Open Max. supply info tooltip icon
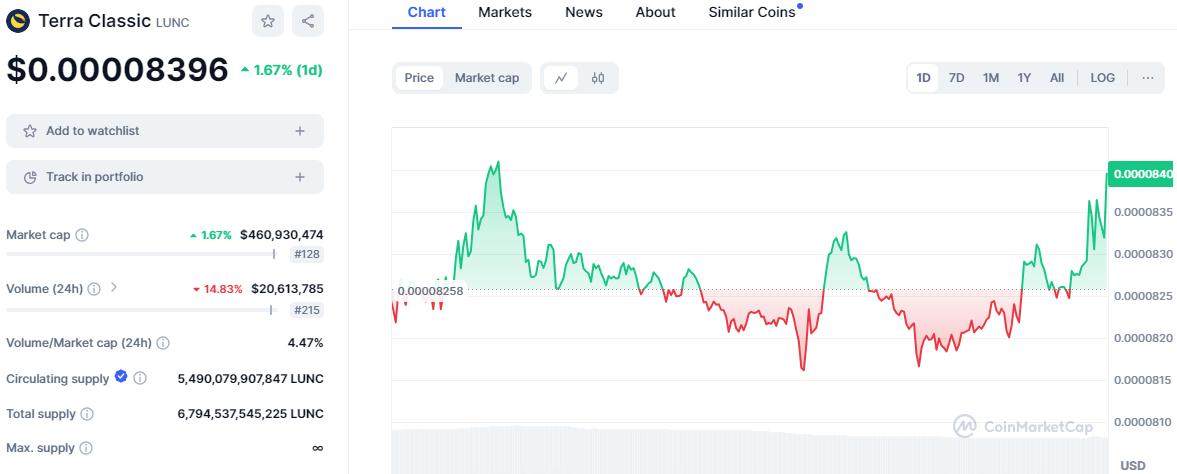 86,448
